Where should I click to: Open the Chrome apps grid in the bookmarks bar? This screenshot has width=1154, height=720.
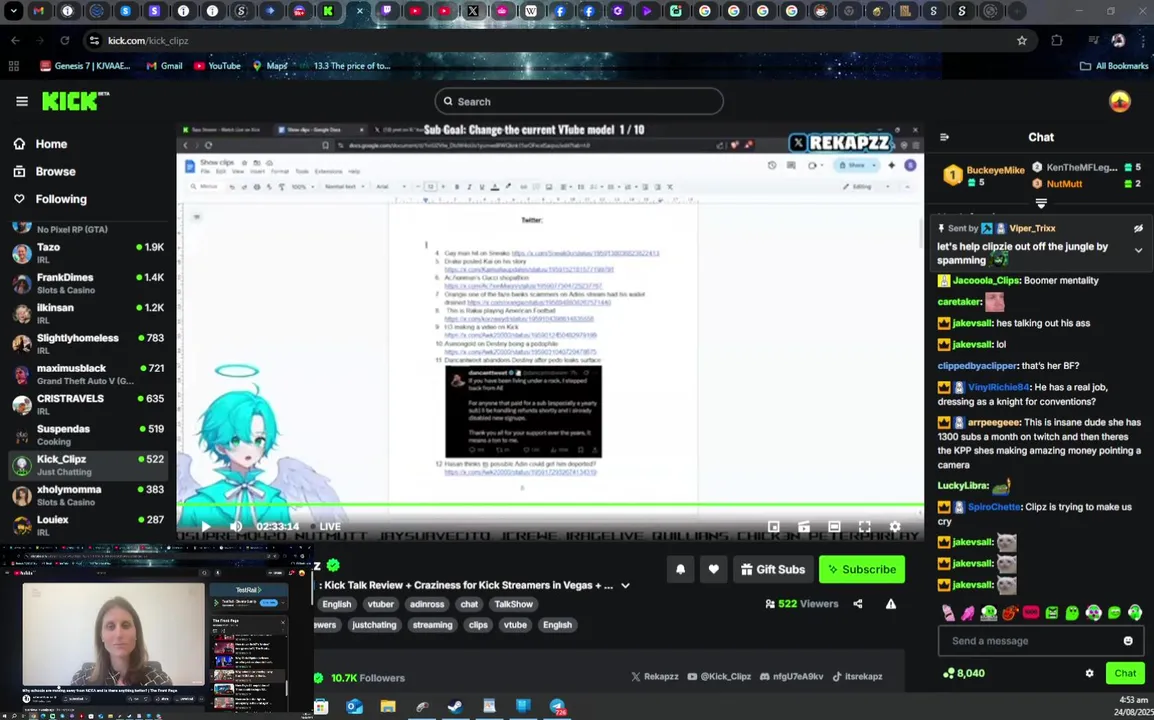(x=14, y=66)
